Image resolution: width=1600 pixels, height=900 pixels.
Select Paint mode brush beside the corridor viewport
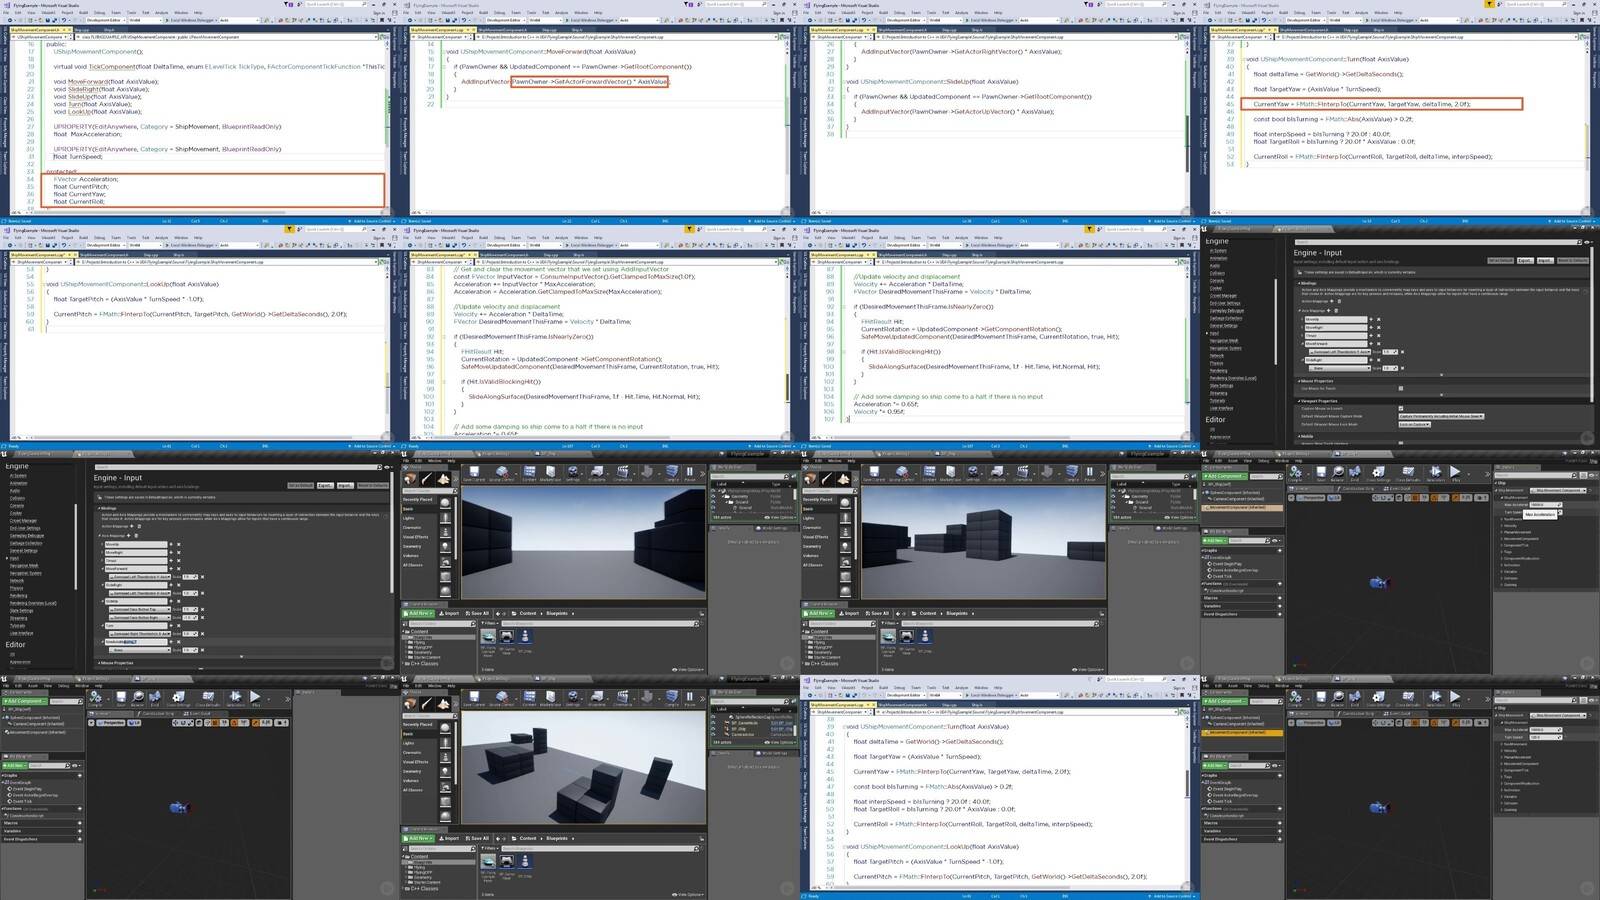pyautogui.click(x=427, y=479)
